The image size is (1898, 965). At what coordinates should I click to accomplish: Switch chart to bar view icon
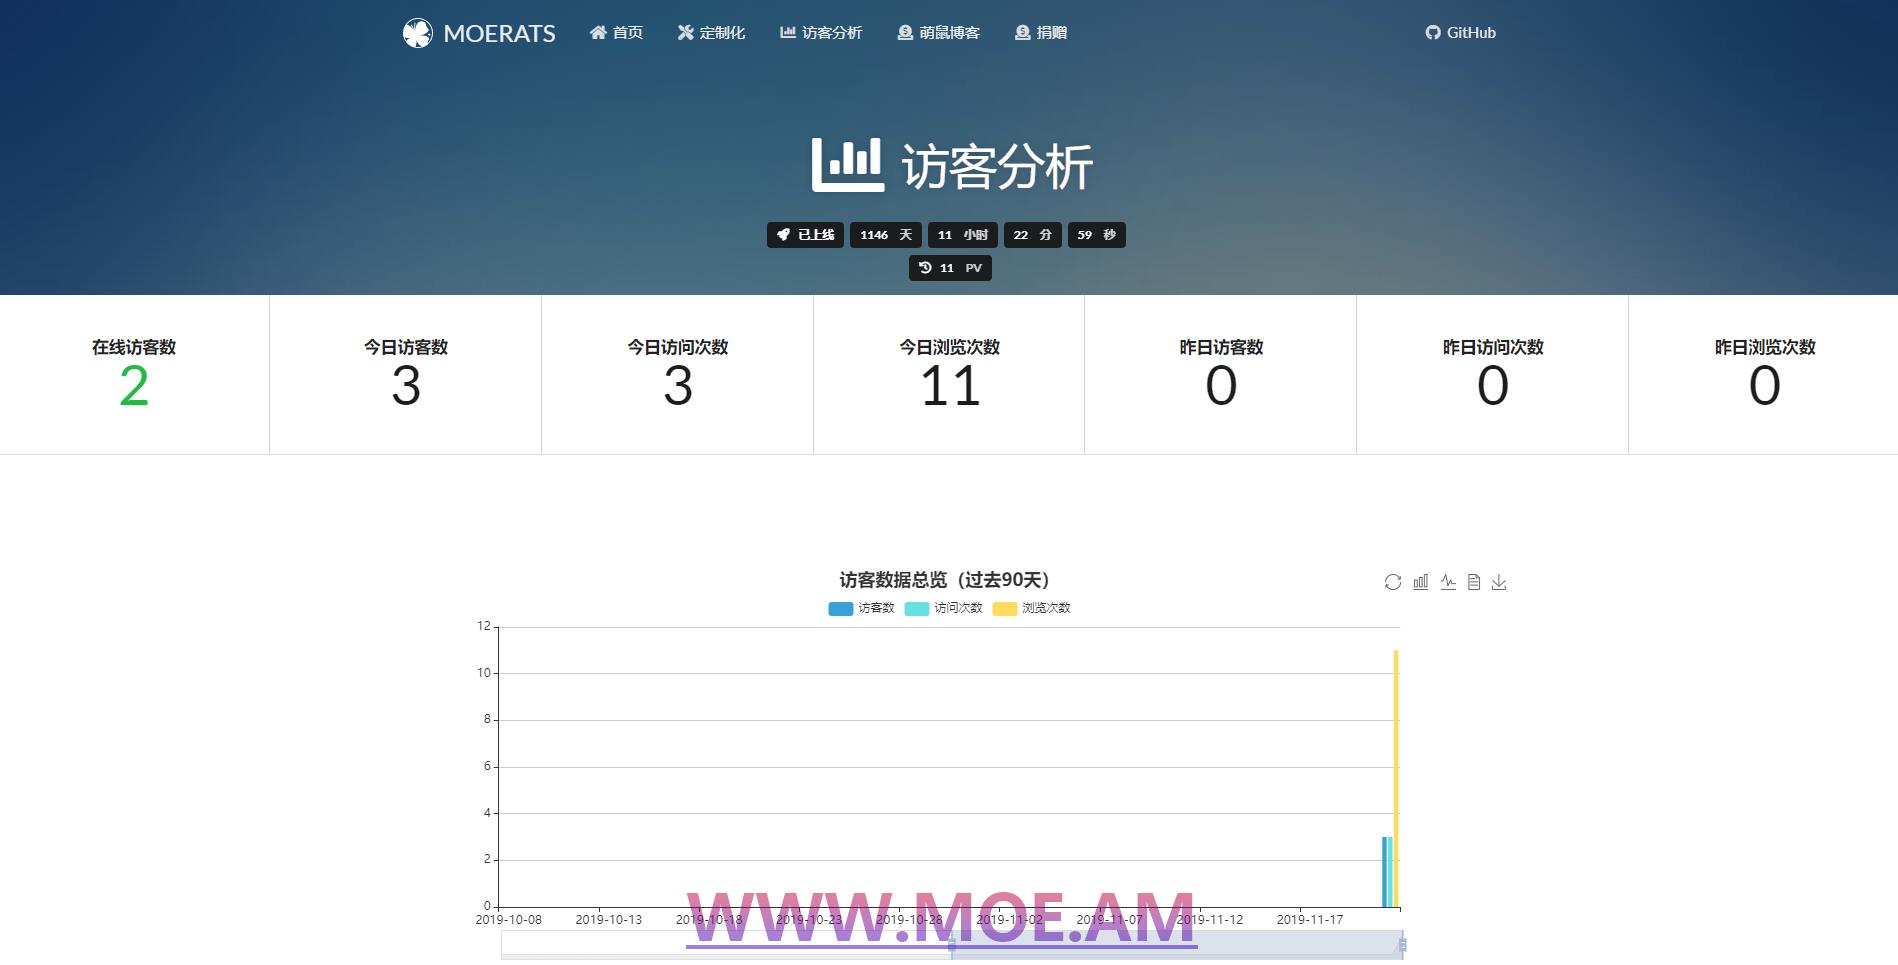(1421, 582)
